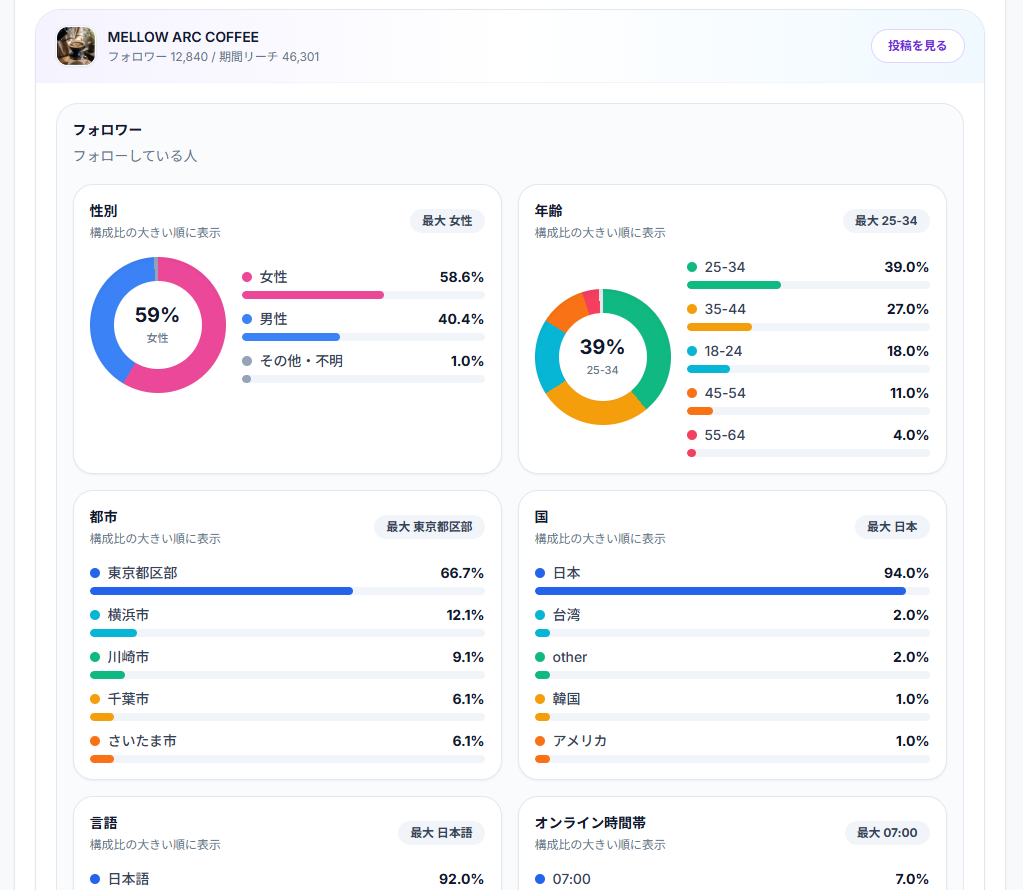
Task: Click the blue 東京都区部 progress bar
Action: coord(221,591)
